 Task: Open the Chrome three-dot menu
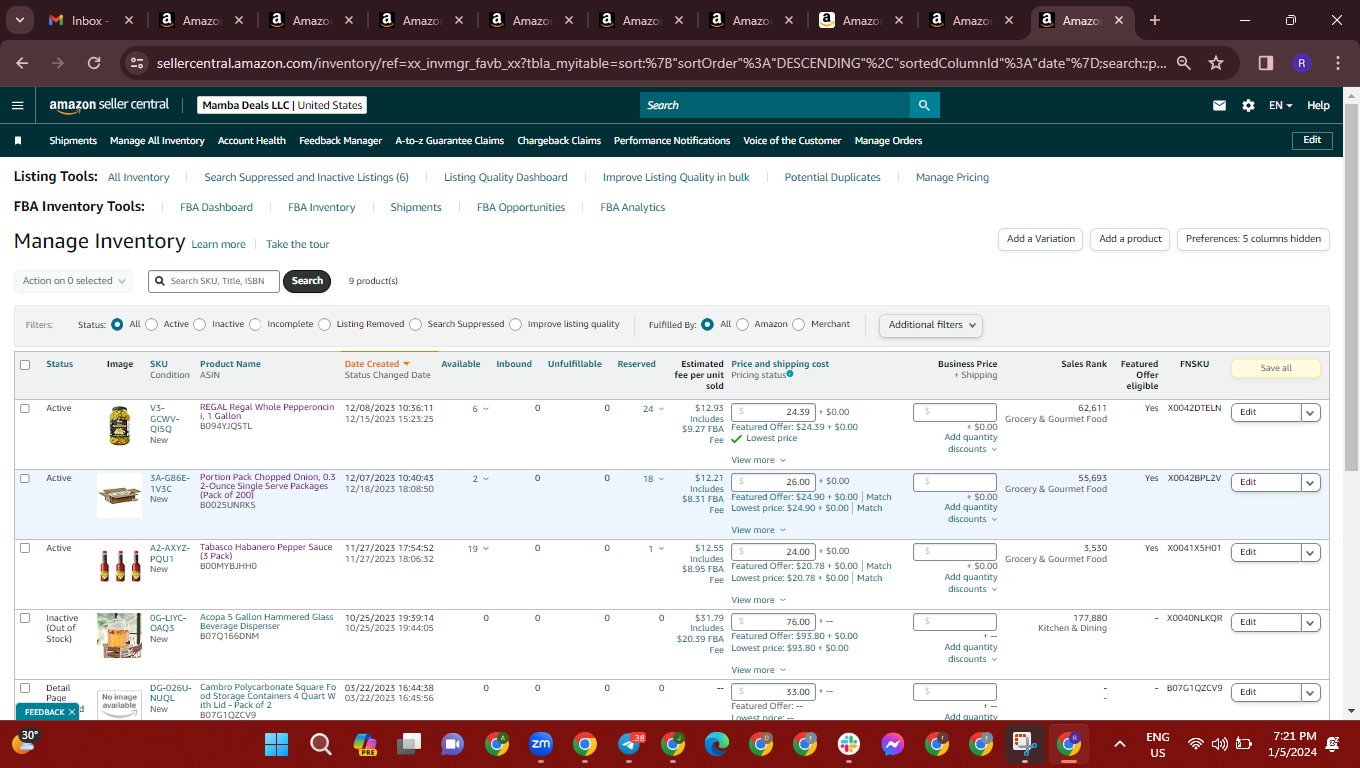(1338, 63)
